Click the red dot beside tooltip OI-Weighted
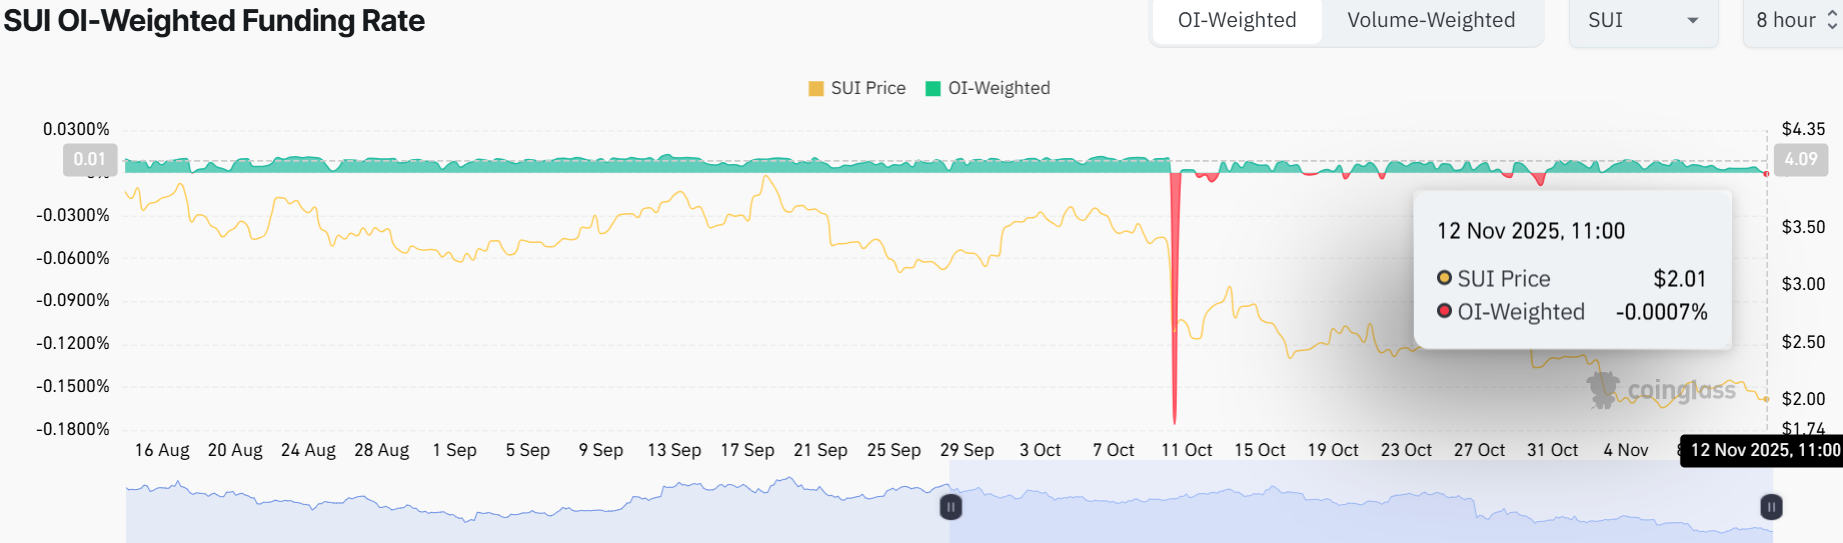Screen dimensions: 1843x543 pos(1444,311)
